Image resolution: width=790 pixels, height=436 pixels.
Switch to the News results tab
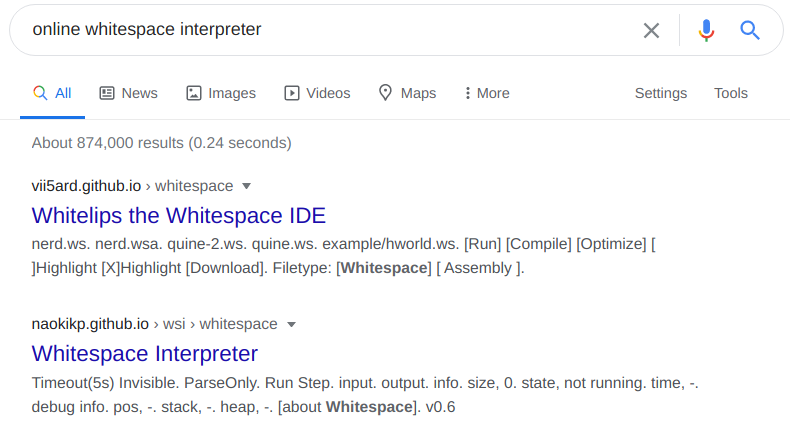coord(139,93)
